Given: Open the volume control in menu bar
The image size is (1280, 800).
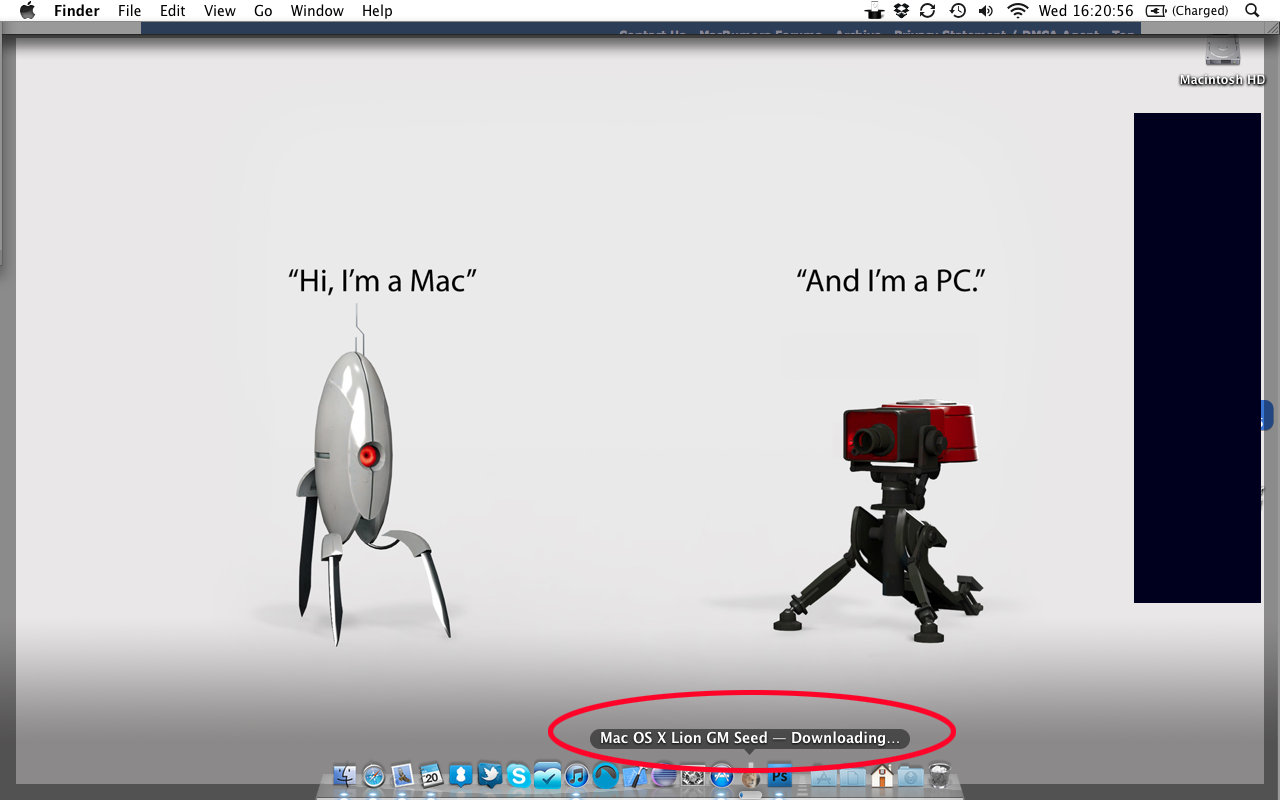Looking at the screenshot, I should tap(986, 11).
